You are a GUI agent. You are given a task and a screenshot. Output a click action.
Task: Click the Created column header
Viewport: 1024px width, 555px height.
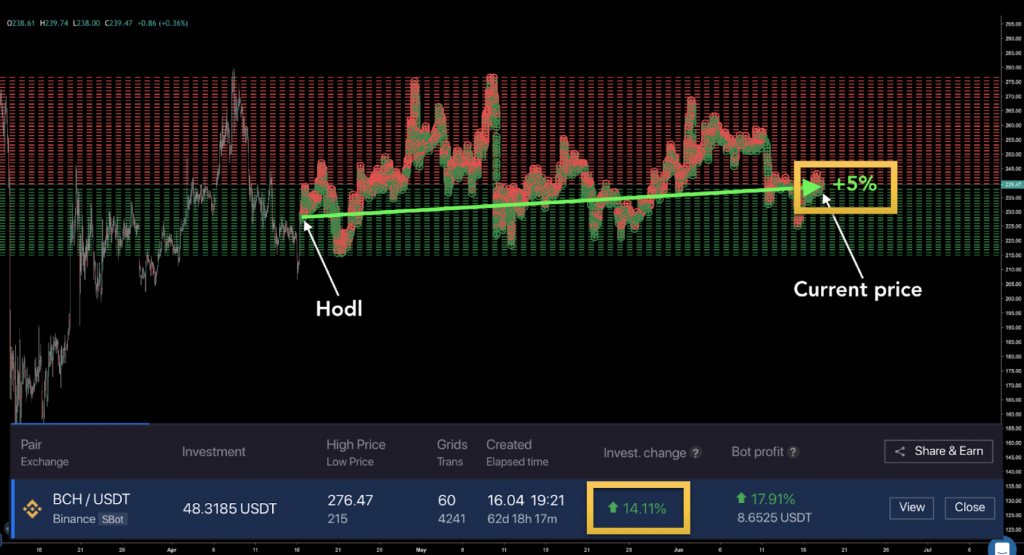[x=509, y=445]
